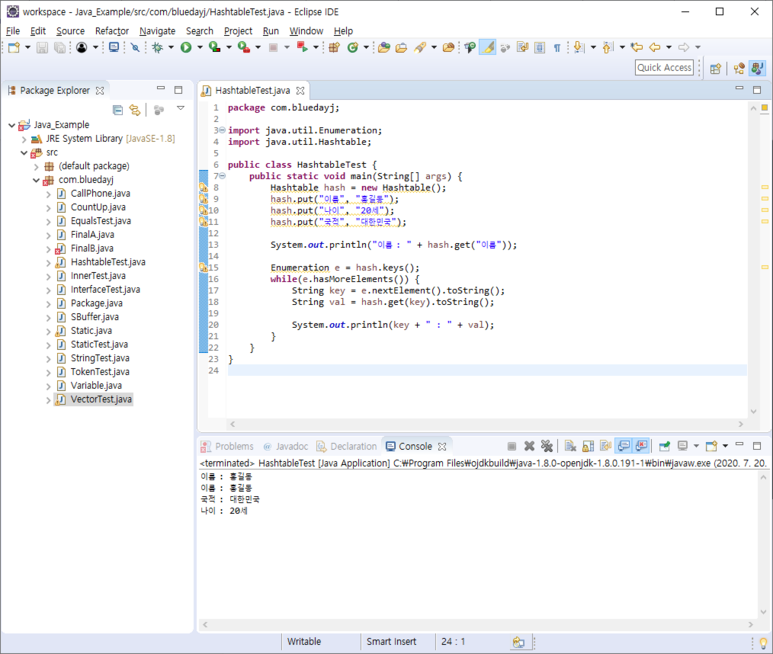Switch to the Problems tab
Viewport: 773px width, 654px height.
pyautogui.click(x=227, y=447)
